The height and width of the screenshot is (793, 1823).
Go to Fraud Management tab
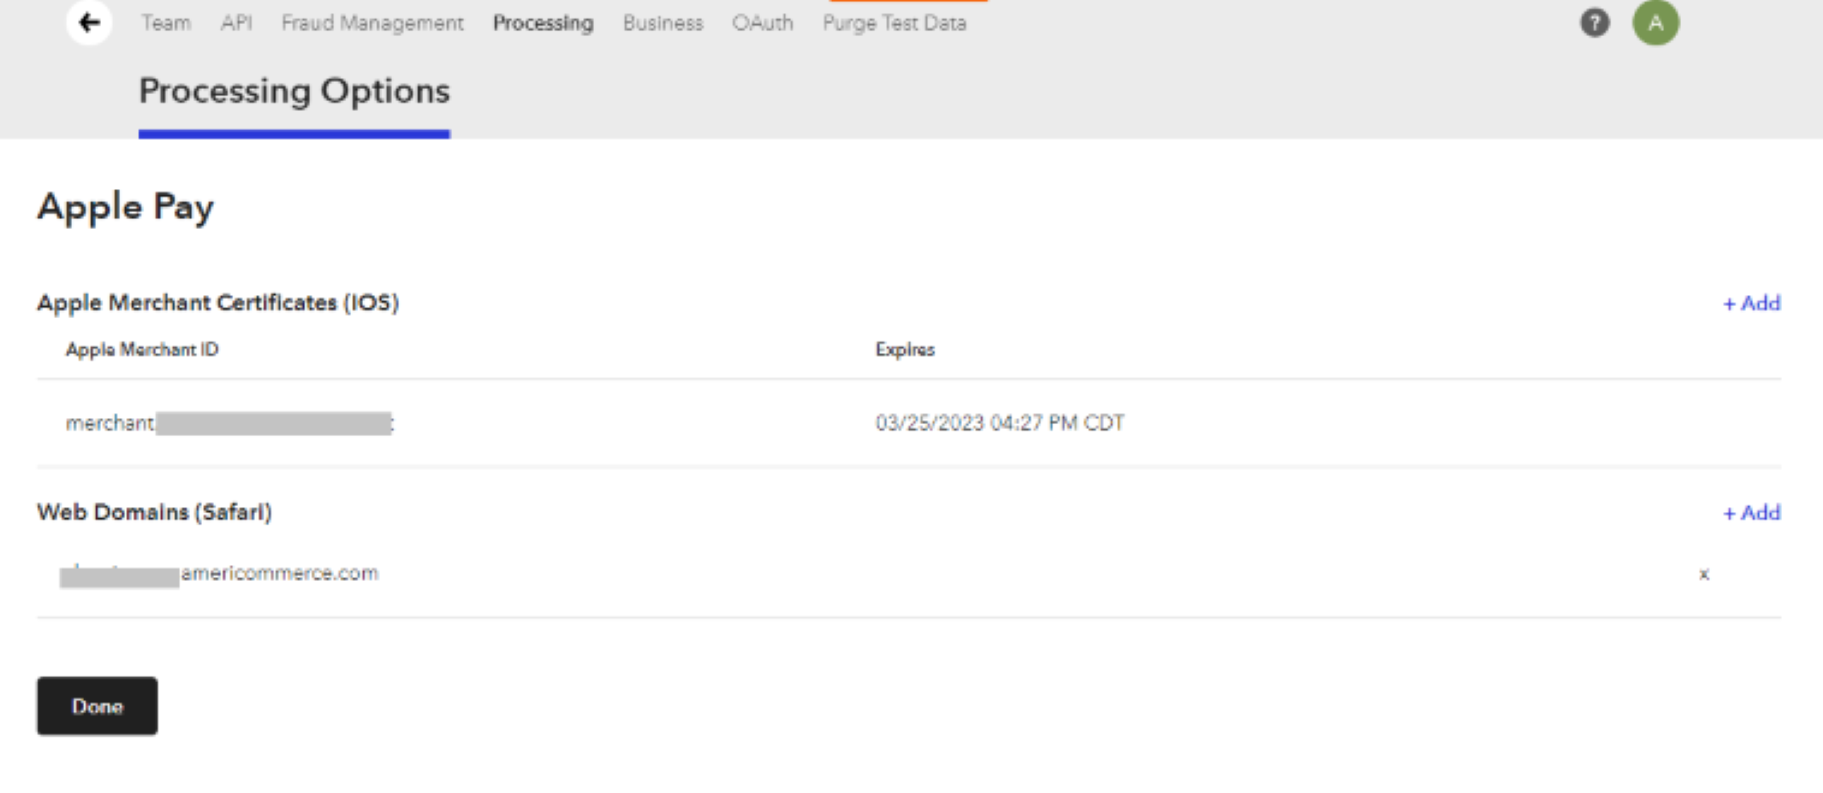[x=372, y=22]
